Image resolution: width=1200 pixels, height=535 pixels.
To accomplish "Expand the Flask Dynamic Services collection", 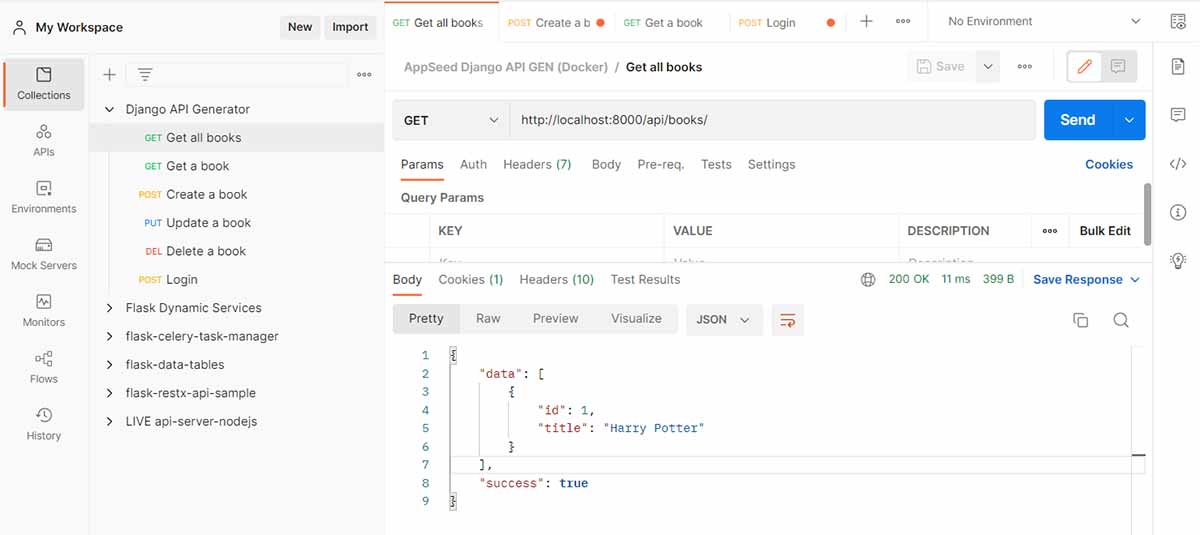I will point(110,308).
